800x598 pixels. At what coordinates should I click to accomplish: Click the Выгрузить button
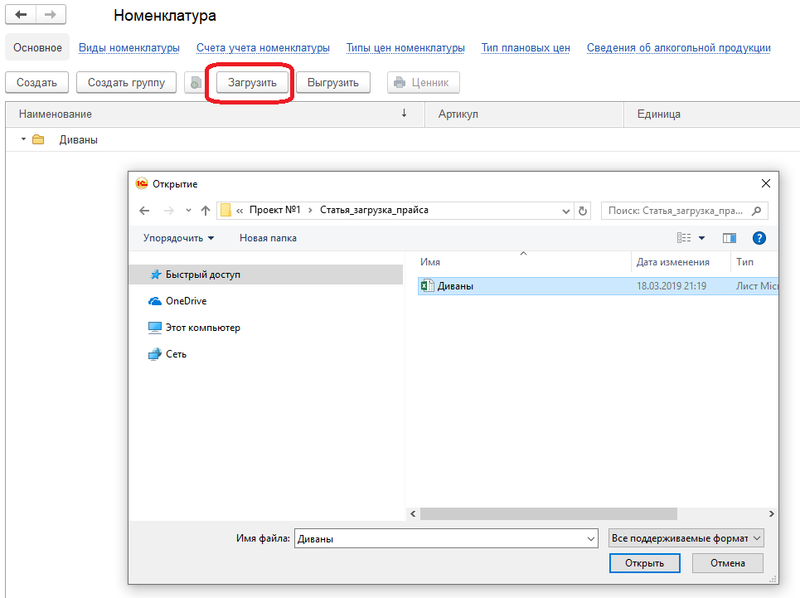(x=333, y=82)
